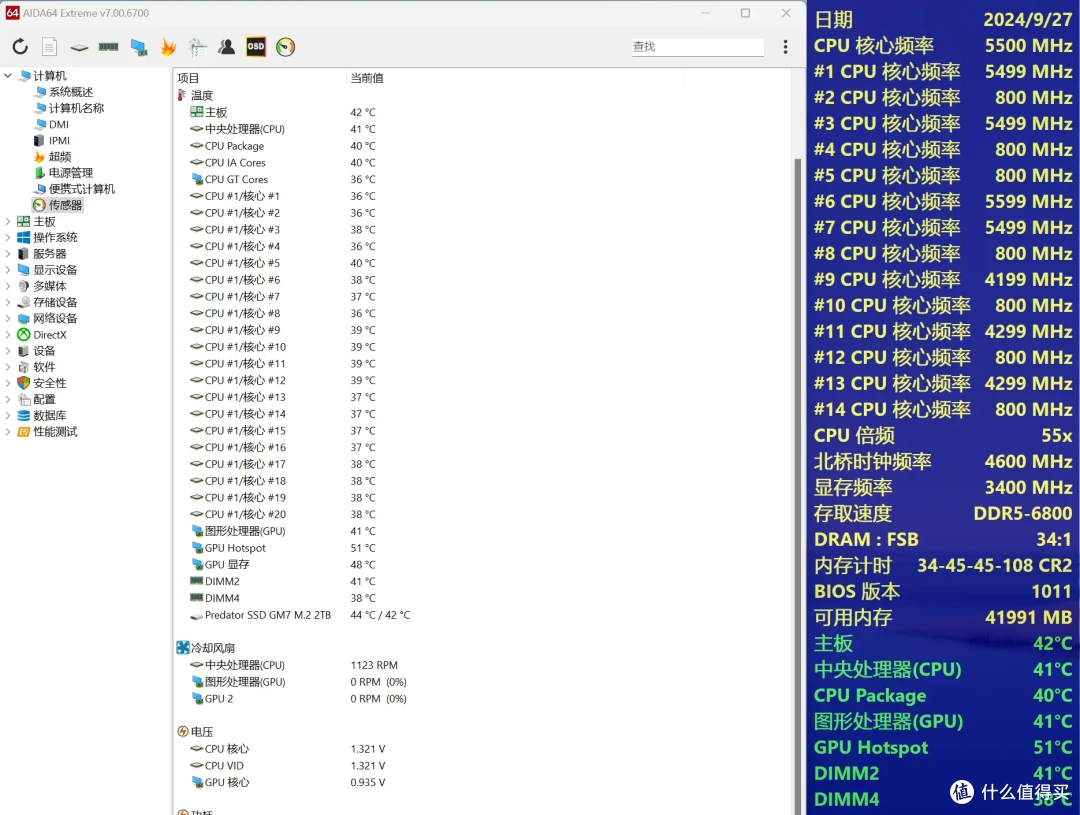Select the GPU 2 fan row
This screenshot has height=815, width=1080.
299,699
